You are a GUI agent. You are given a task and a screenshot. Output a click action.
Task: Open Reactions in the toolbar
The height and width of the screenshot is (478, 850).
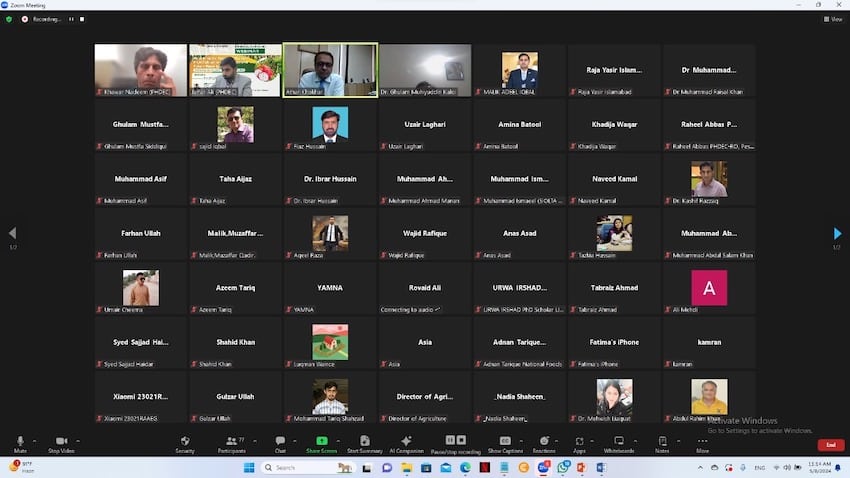pos(545,443)
